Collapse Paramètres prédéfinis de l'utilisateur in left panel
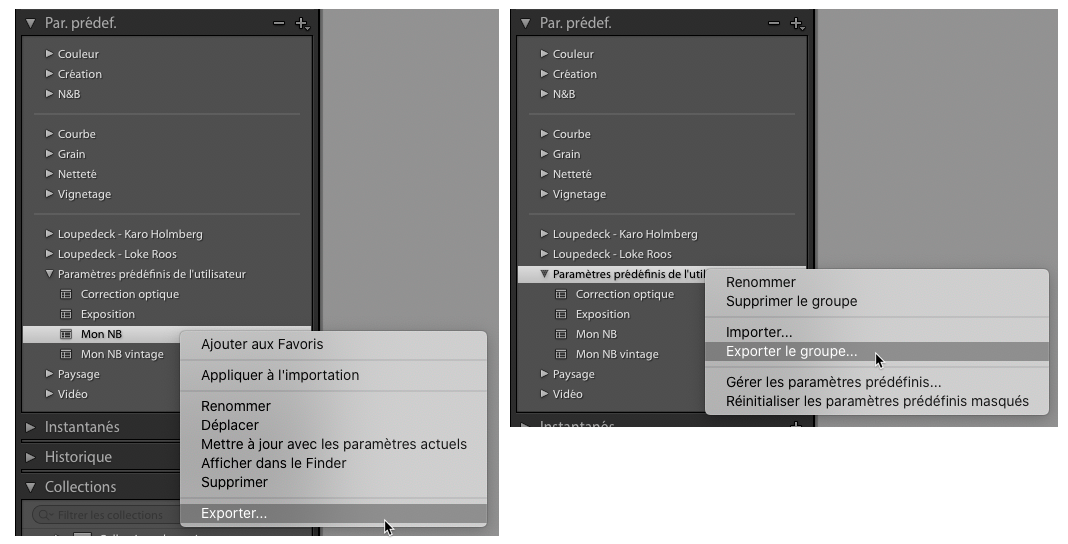 49,274
